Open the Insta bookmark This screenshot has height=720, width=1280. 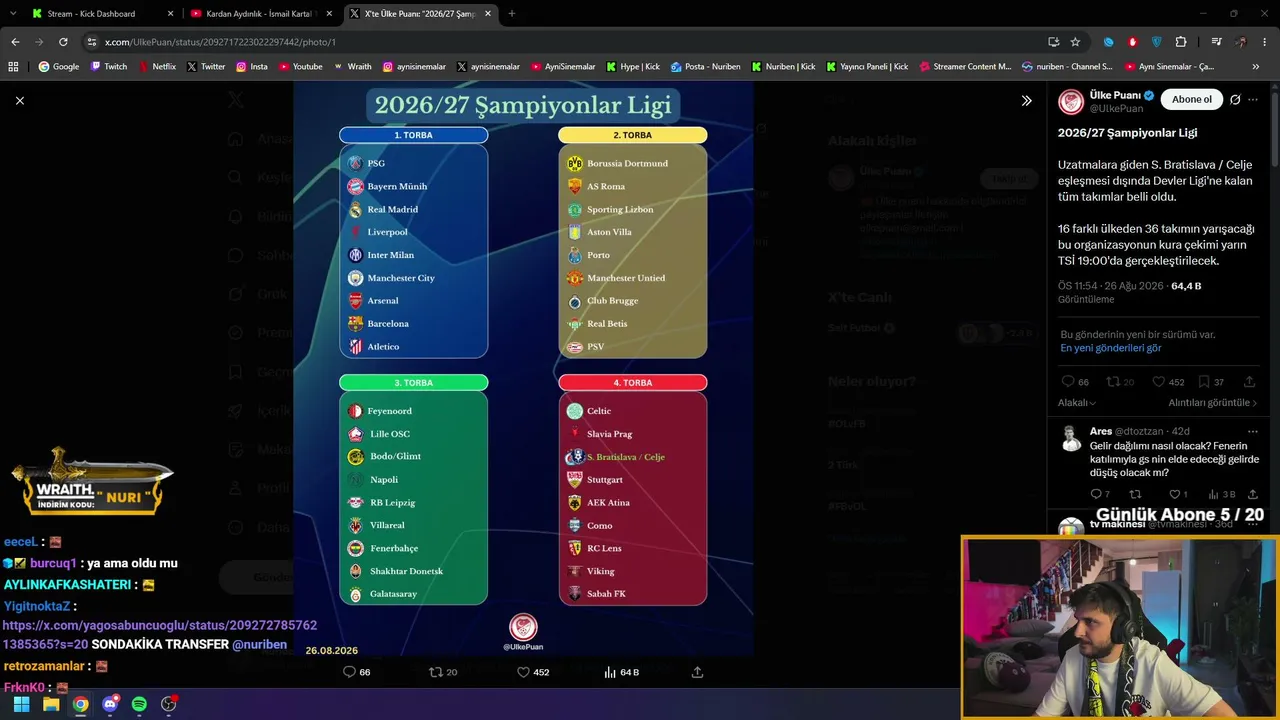pyautogui.click(x=252, y=67)
